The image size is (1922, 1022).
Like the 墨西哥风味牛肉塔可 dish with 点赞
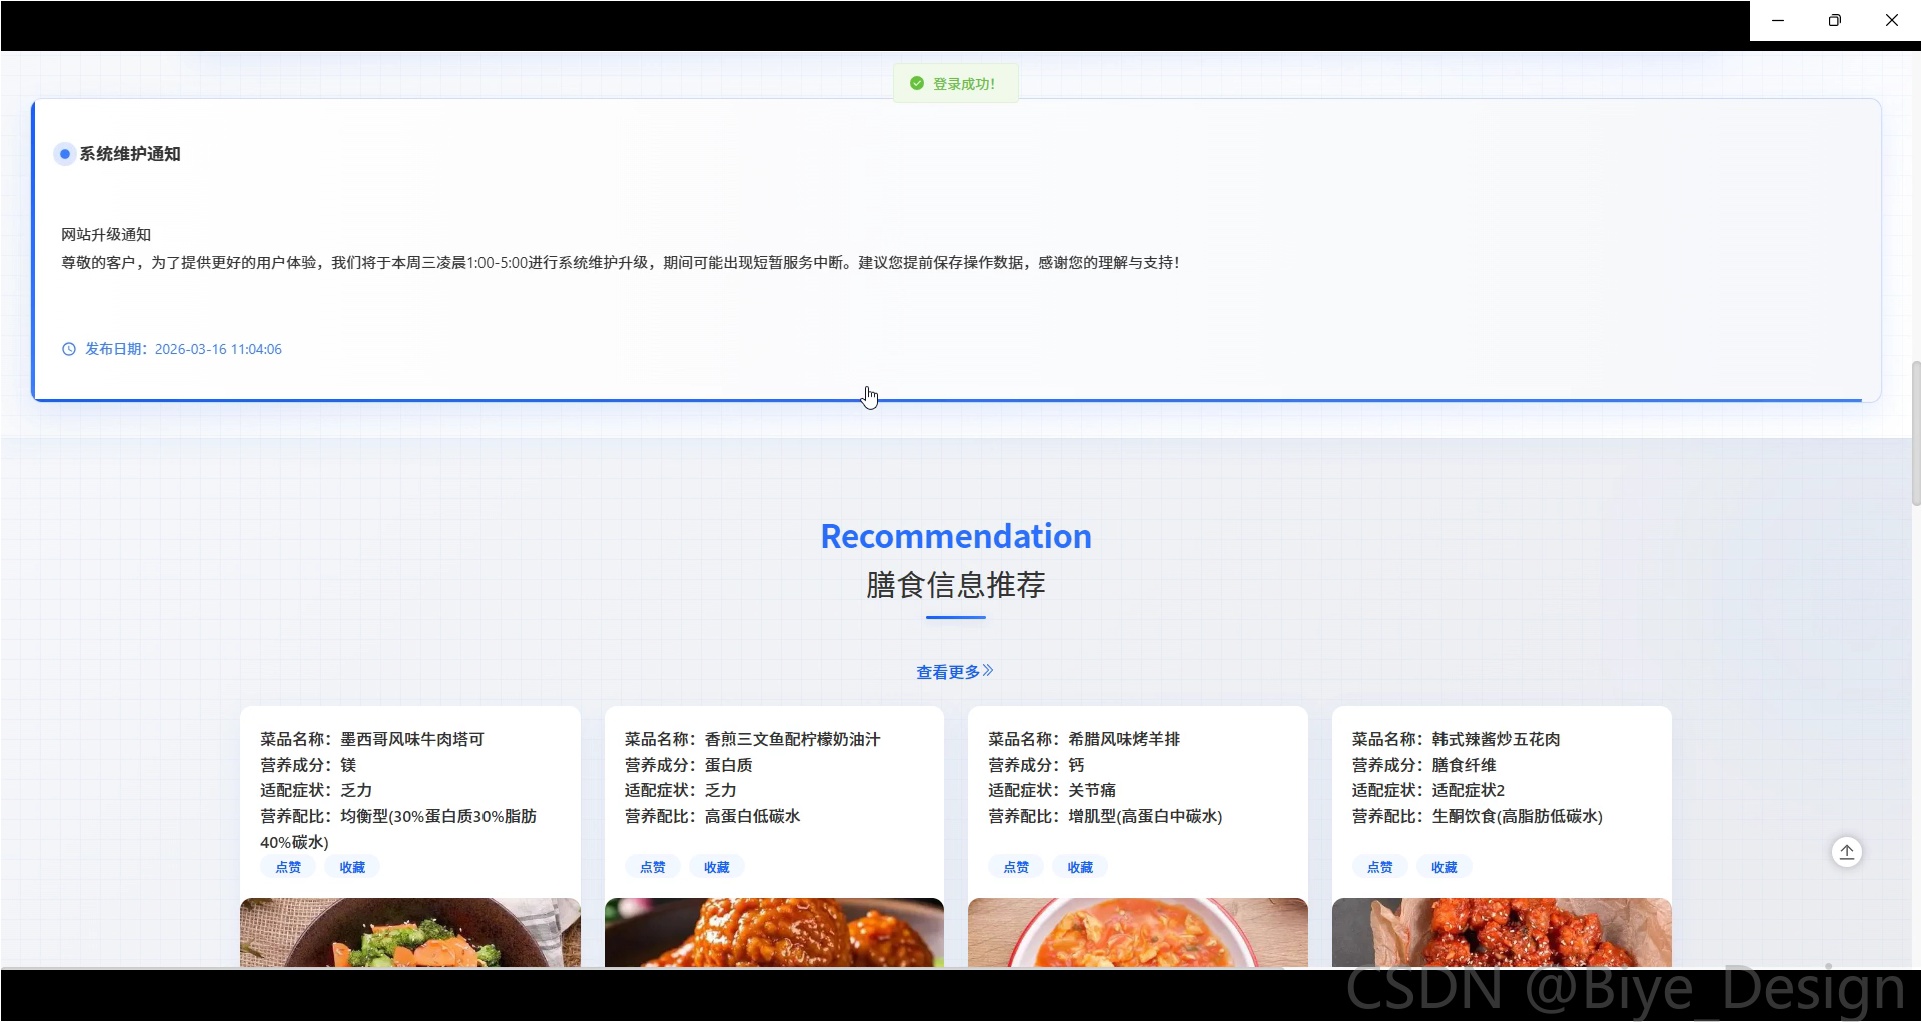[x=288, y=867]
